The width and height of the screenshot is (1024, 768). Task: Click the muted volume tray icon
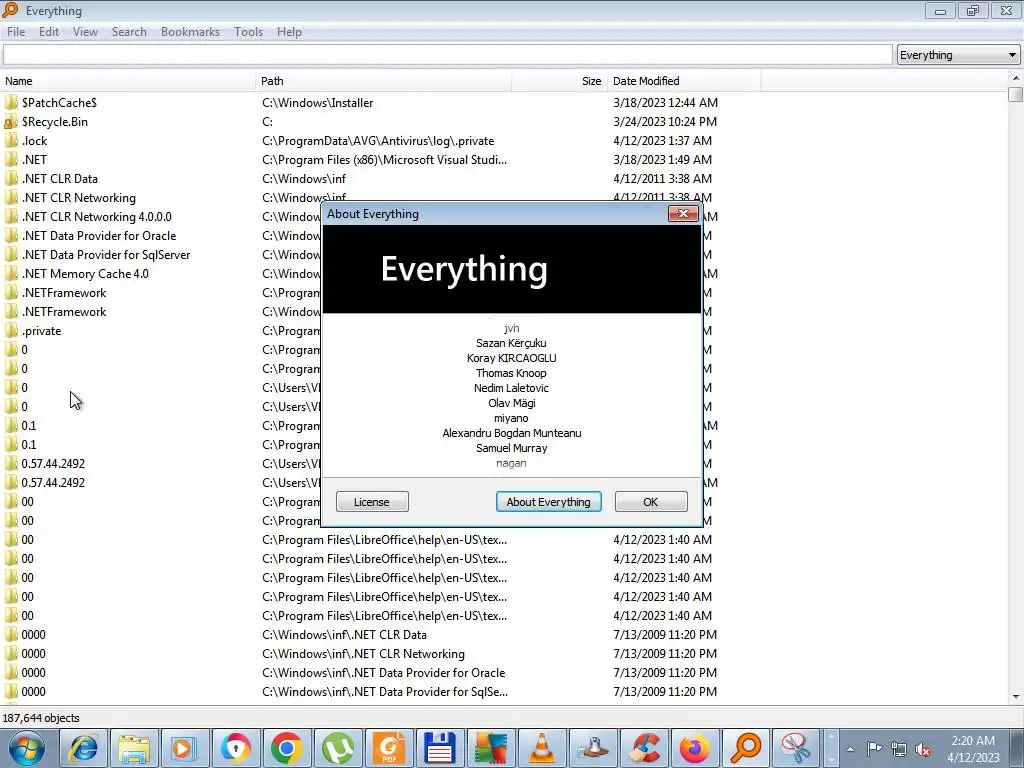[923, 750]
